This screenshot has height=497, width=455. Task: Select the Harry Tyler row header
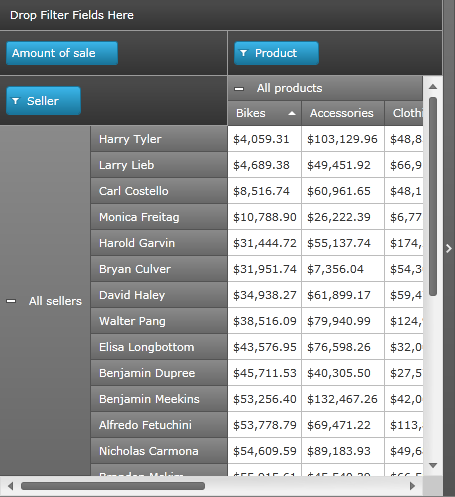point(159,139)
